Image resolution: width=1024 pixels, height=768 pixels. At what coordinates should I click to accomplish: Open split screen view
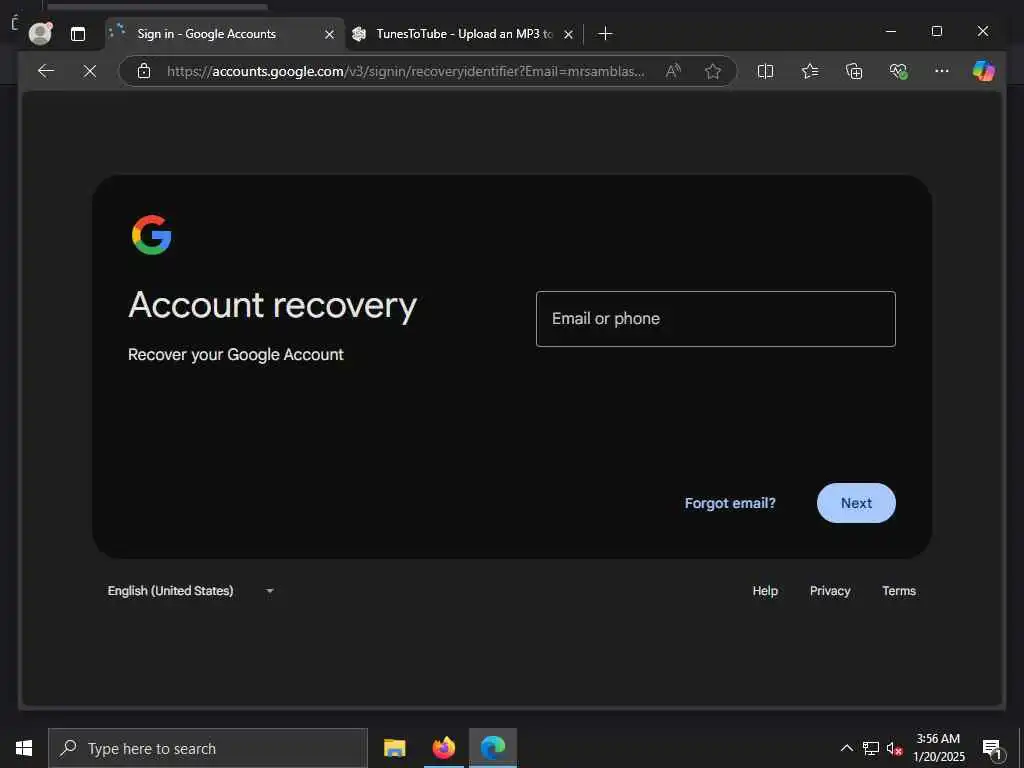pyautogui.click(x=765, y=71)
